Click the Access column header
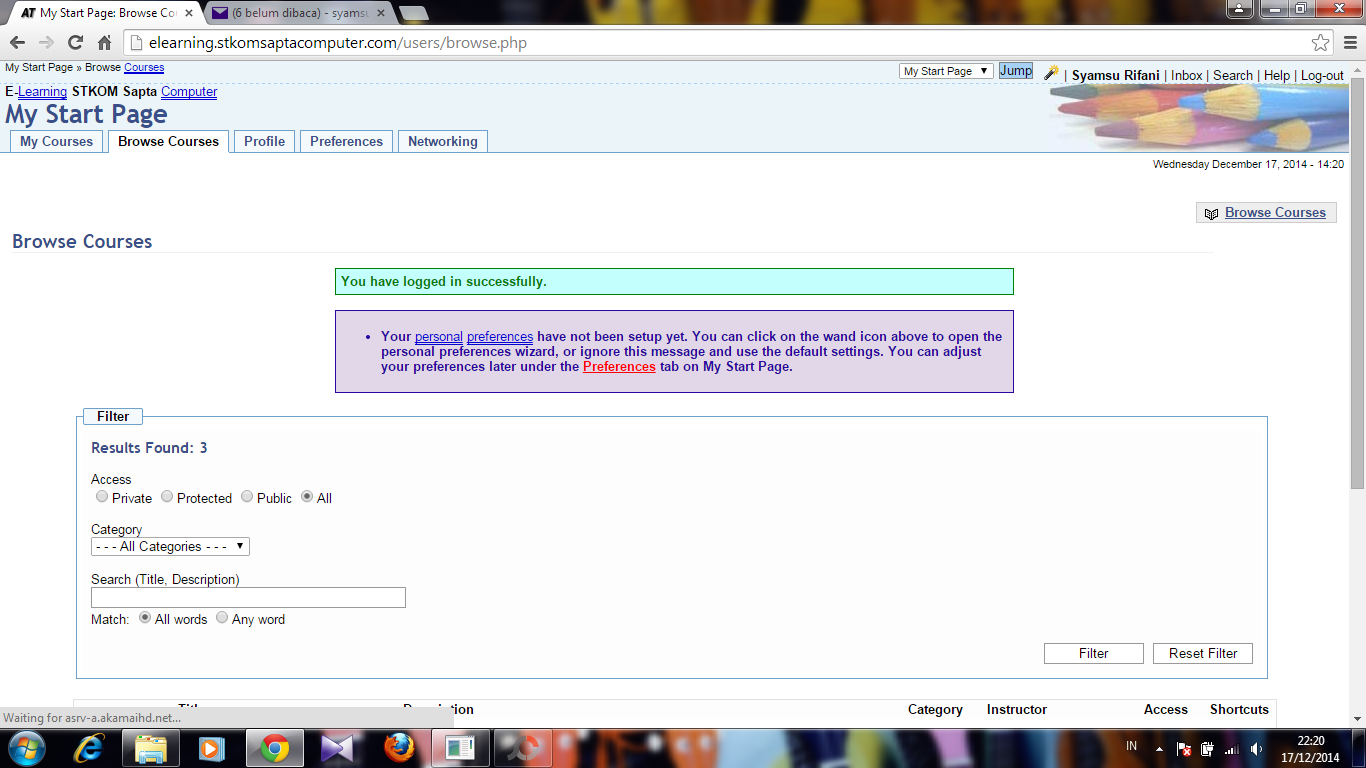 coord(1166,709)
